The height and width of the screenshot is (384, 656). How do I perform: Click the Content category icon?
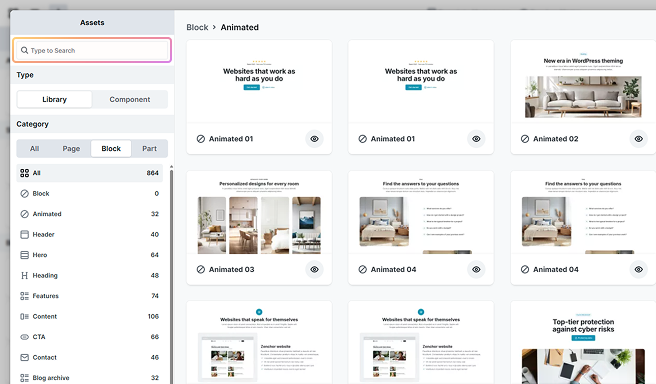pos(25,316)
